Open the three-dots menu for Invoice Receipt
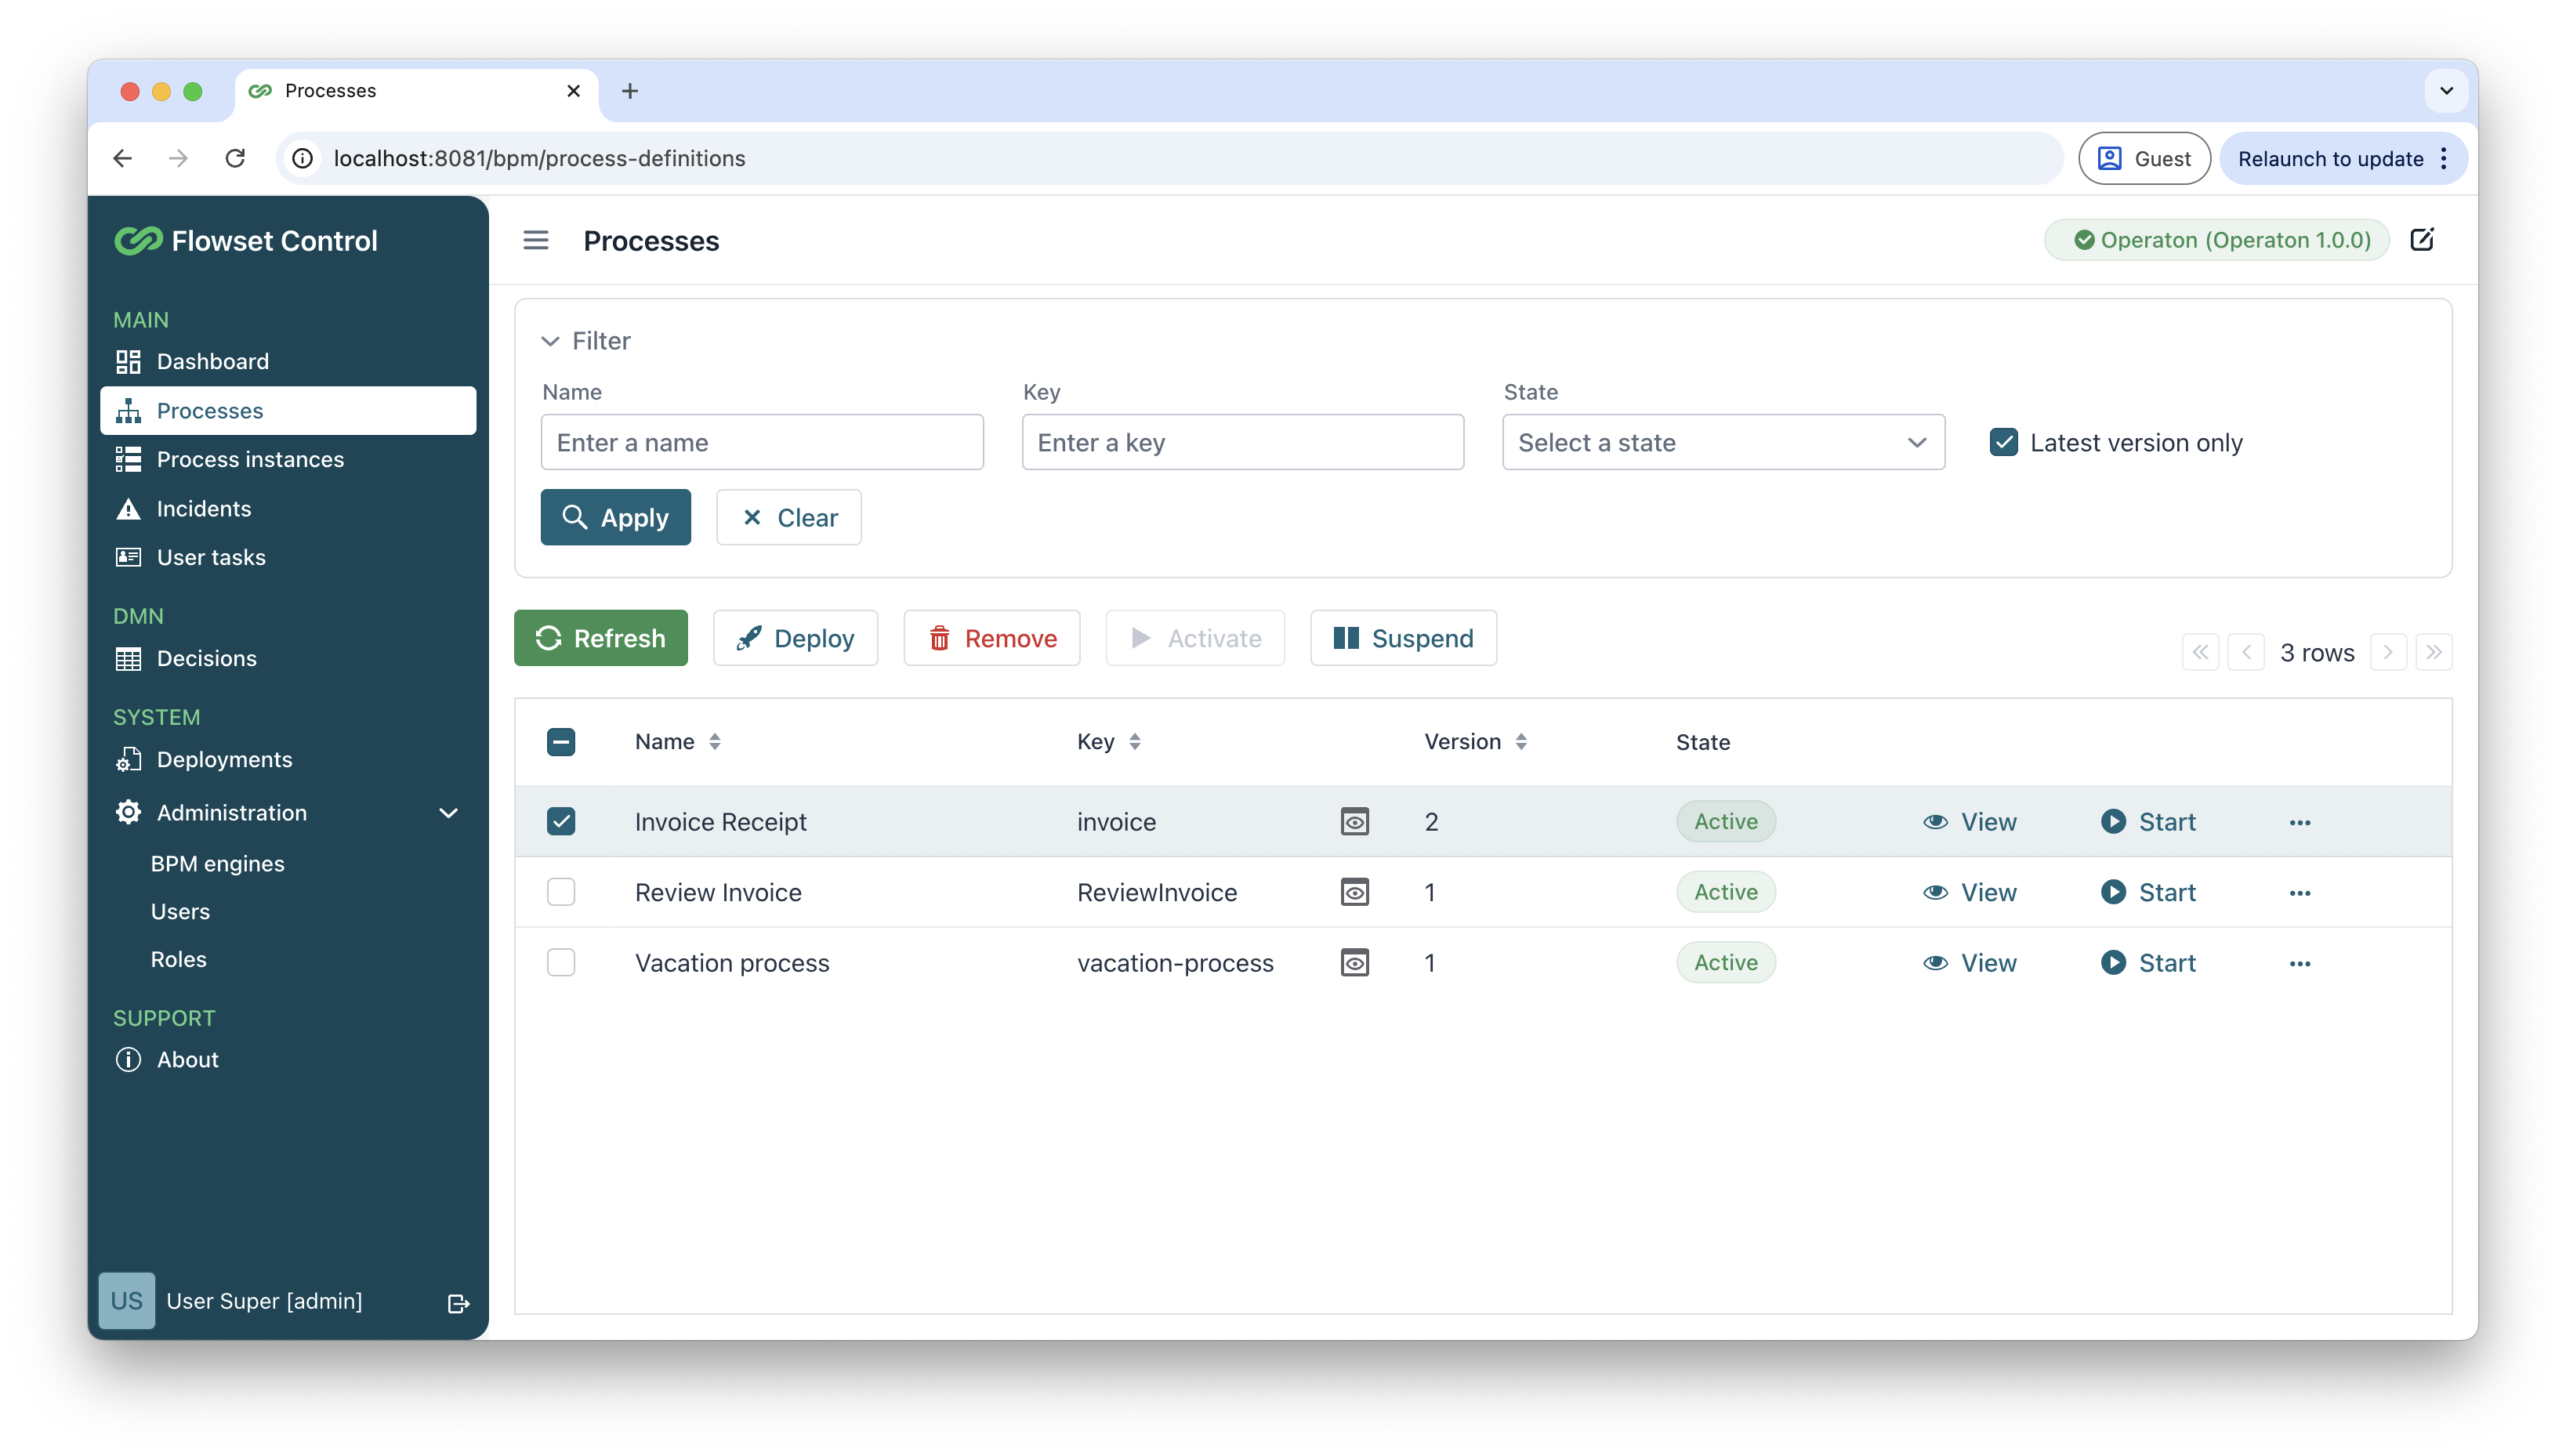This screenshot has height=1456, width=2566. tap(2299, 822)
